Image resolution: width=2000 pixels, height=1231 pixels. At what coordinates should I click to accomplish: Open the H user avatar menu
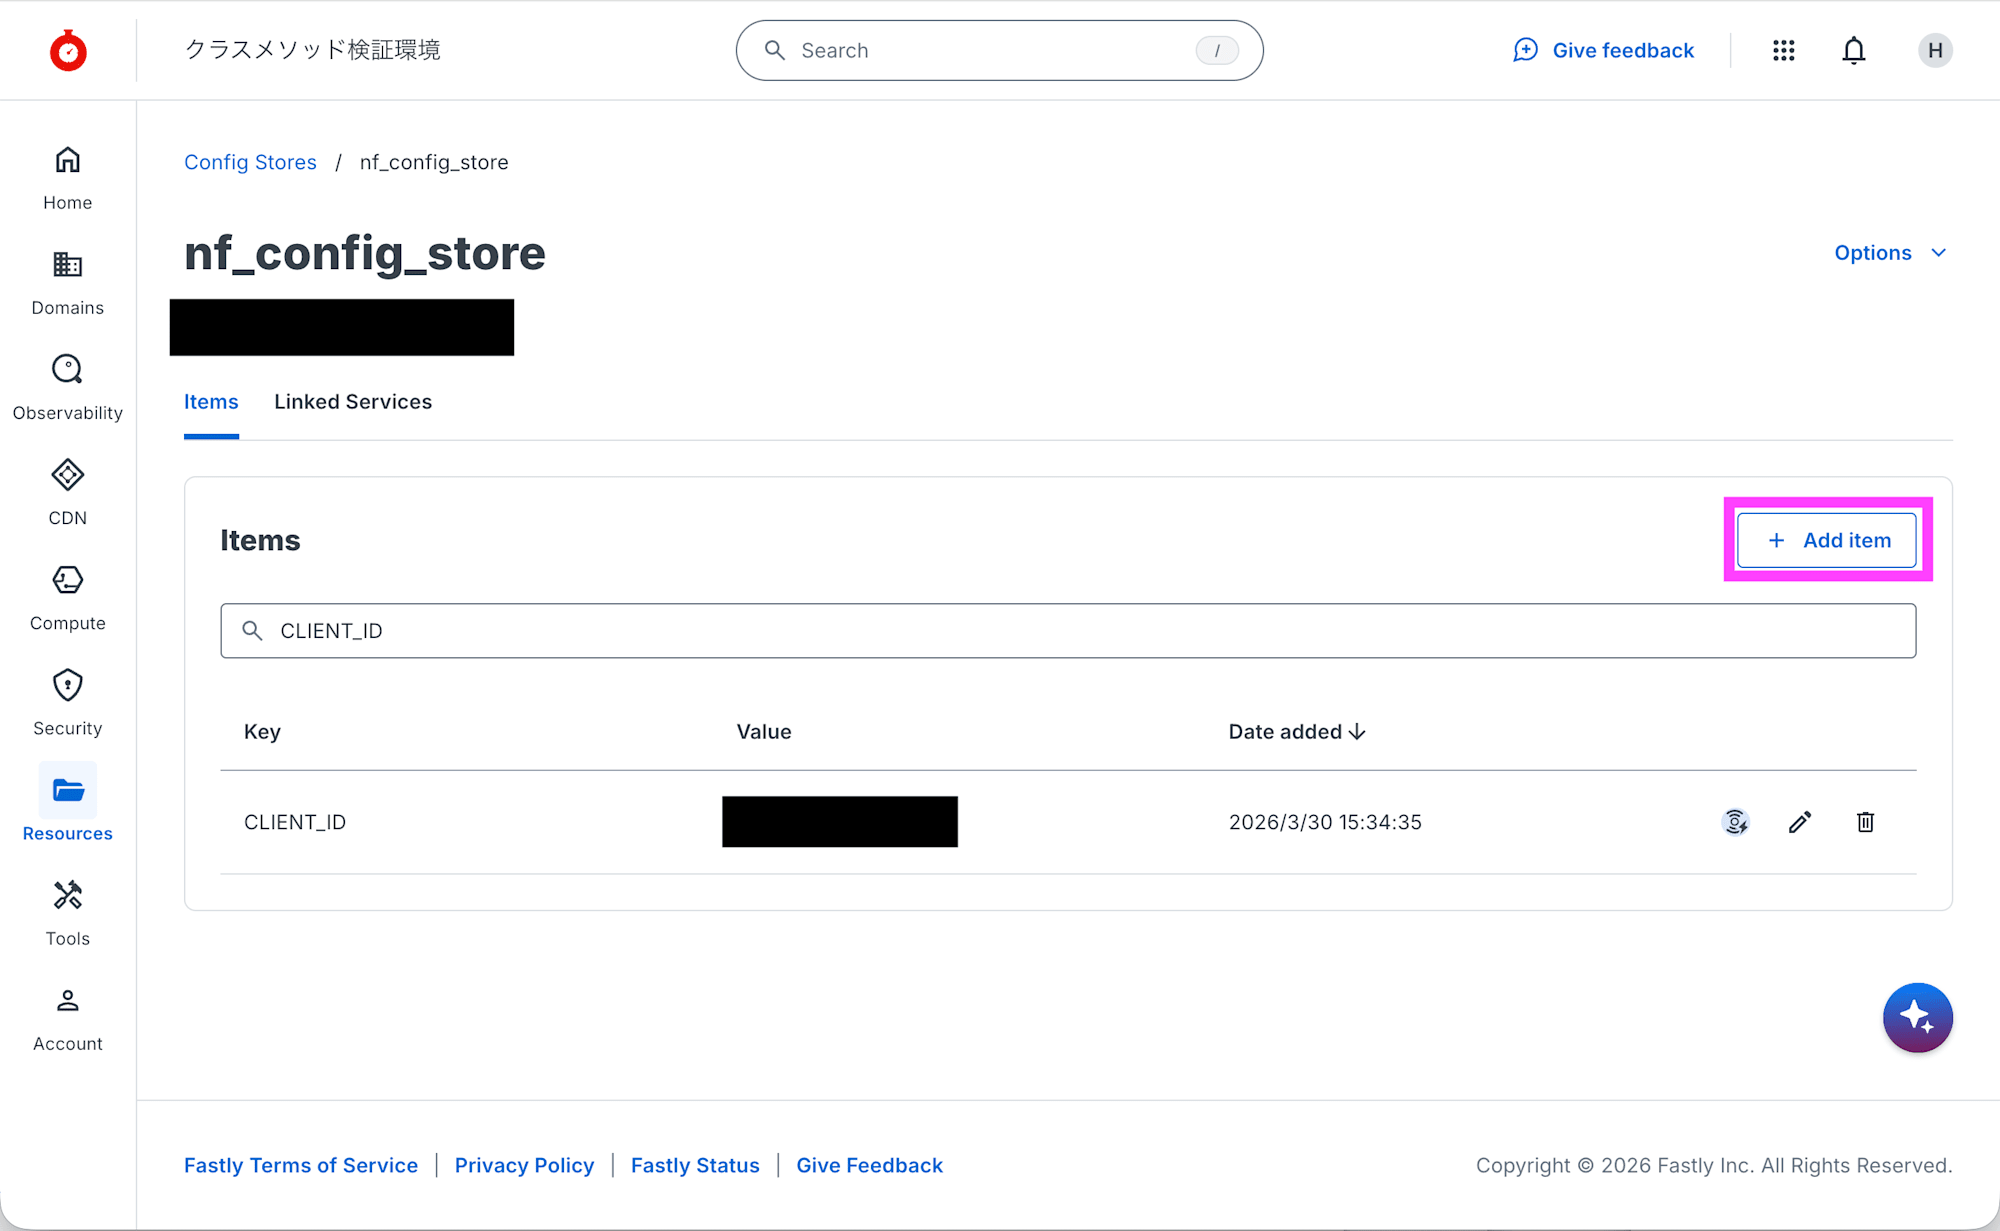point(1934,50)
